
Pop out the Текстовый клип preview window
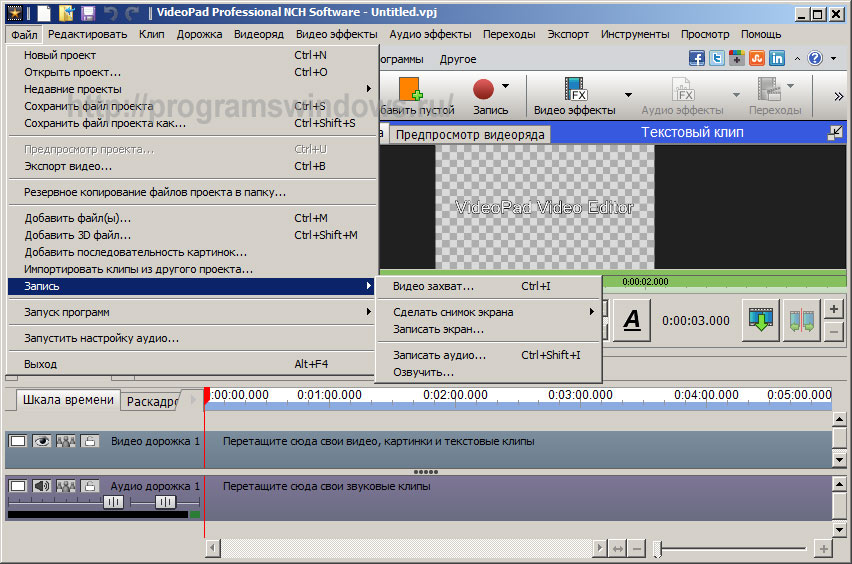click(x=835, y=132)
